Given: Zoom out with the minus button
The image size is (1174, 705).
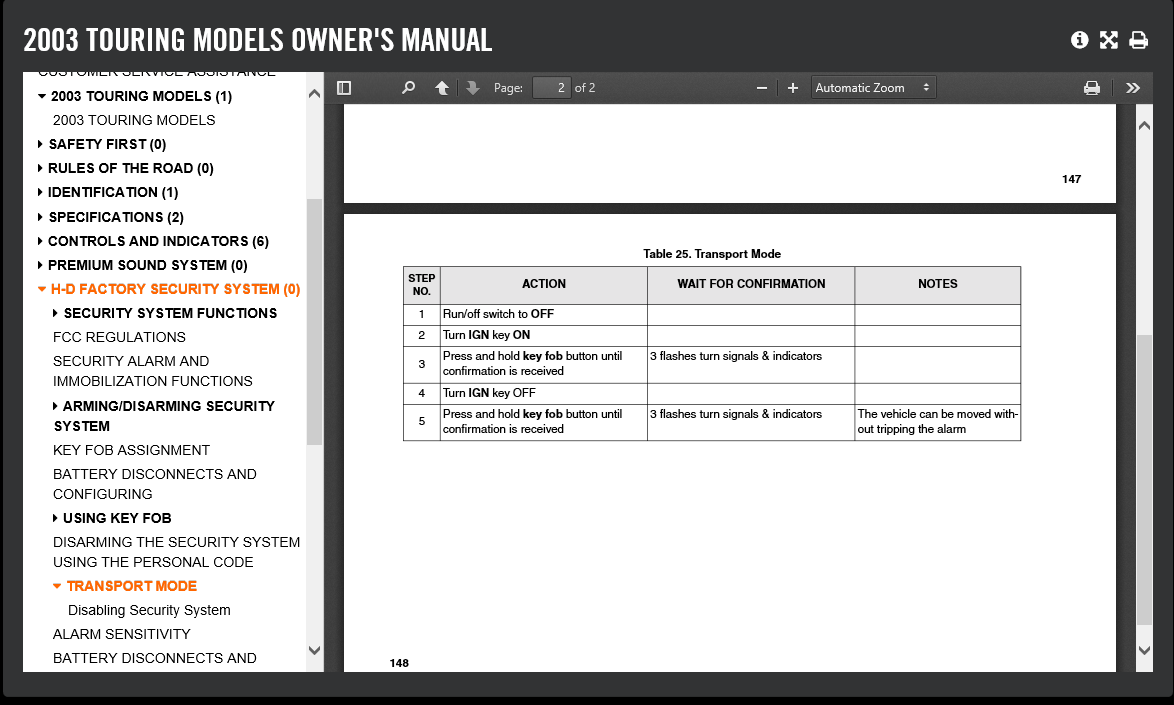Looking at the screenshot, I should [762, 88].
